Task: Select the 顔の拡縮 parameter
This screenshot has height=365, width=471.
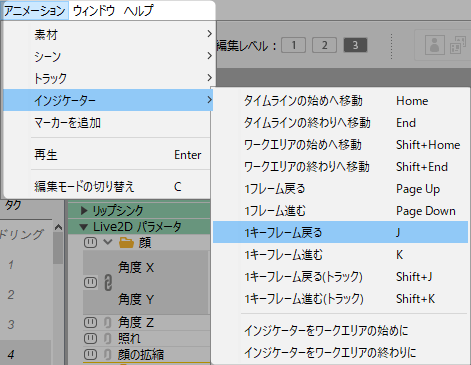Action: (x=141, y=354)
